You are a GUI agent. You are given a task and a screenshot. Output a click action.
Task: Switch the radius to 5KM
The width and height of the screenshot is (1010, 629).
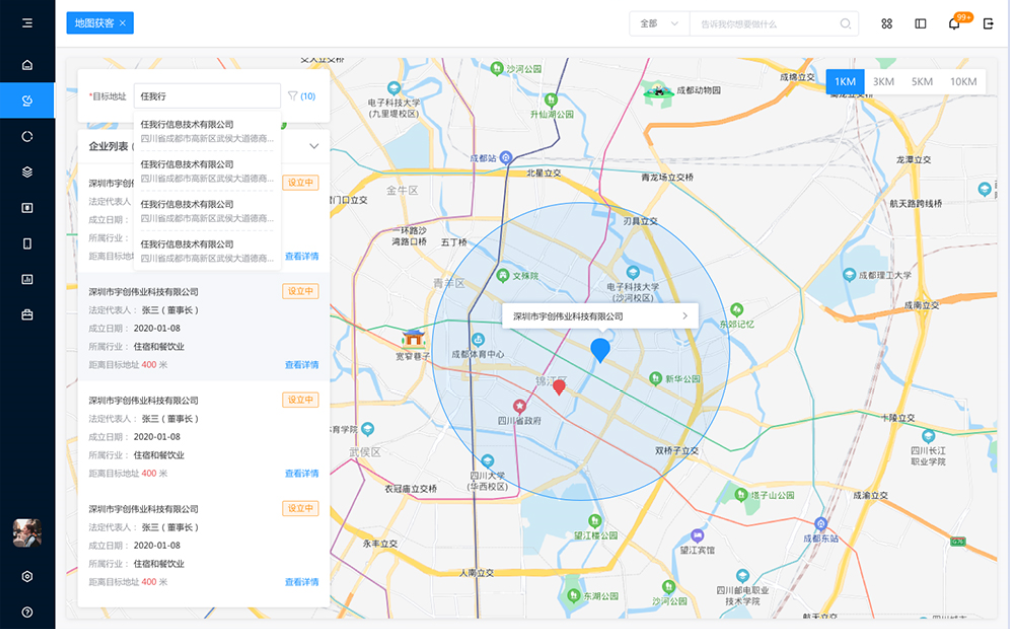(x=922, y=81)
